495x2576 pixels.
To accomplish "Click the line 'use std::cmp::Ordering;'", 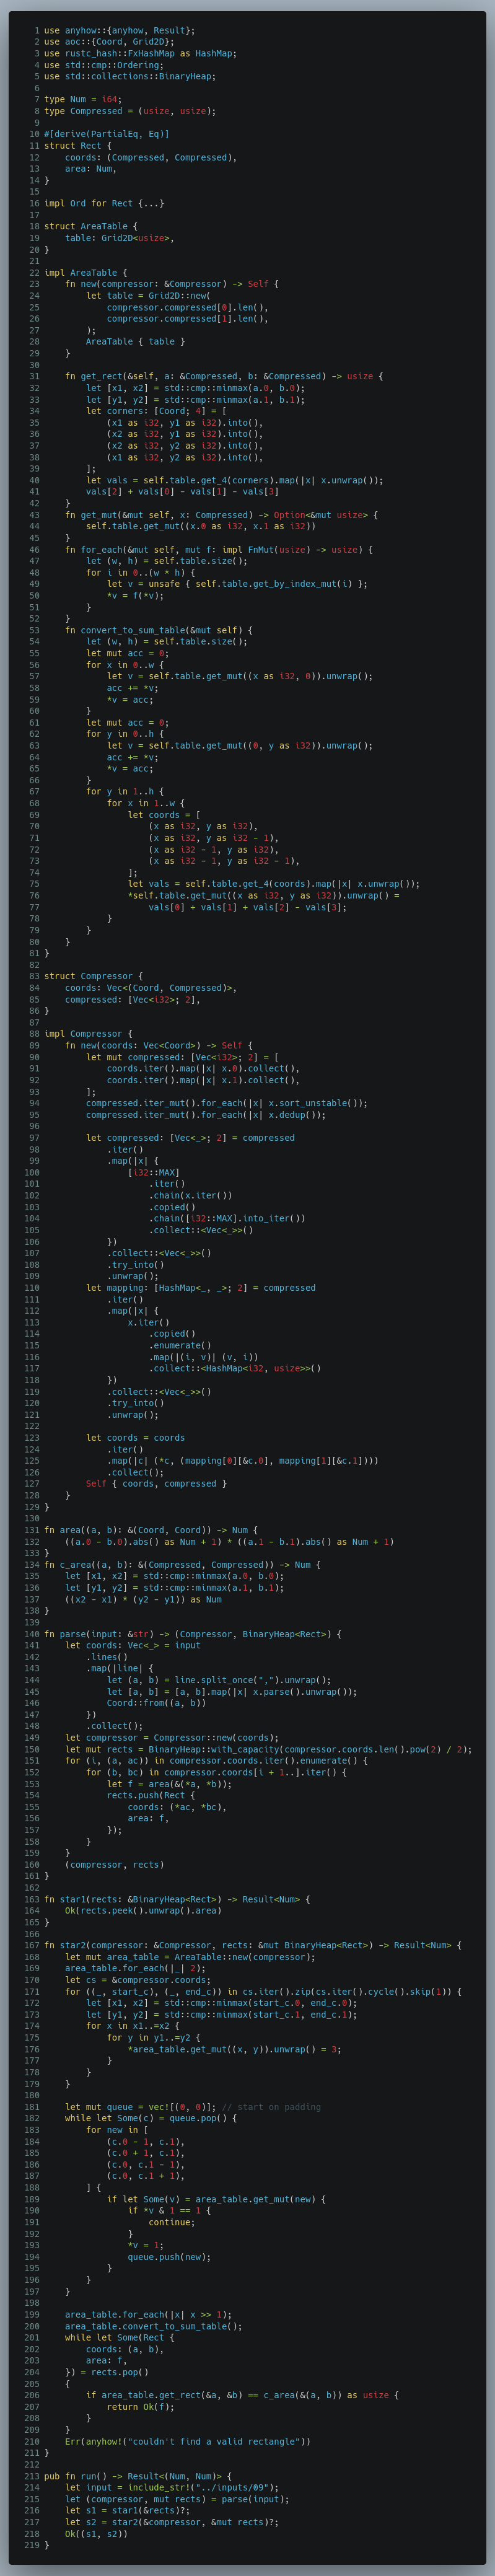I will 104,65.
